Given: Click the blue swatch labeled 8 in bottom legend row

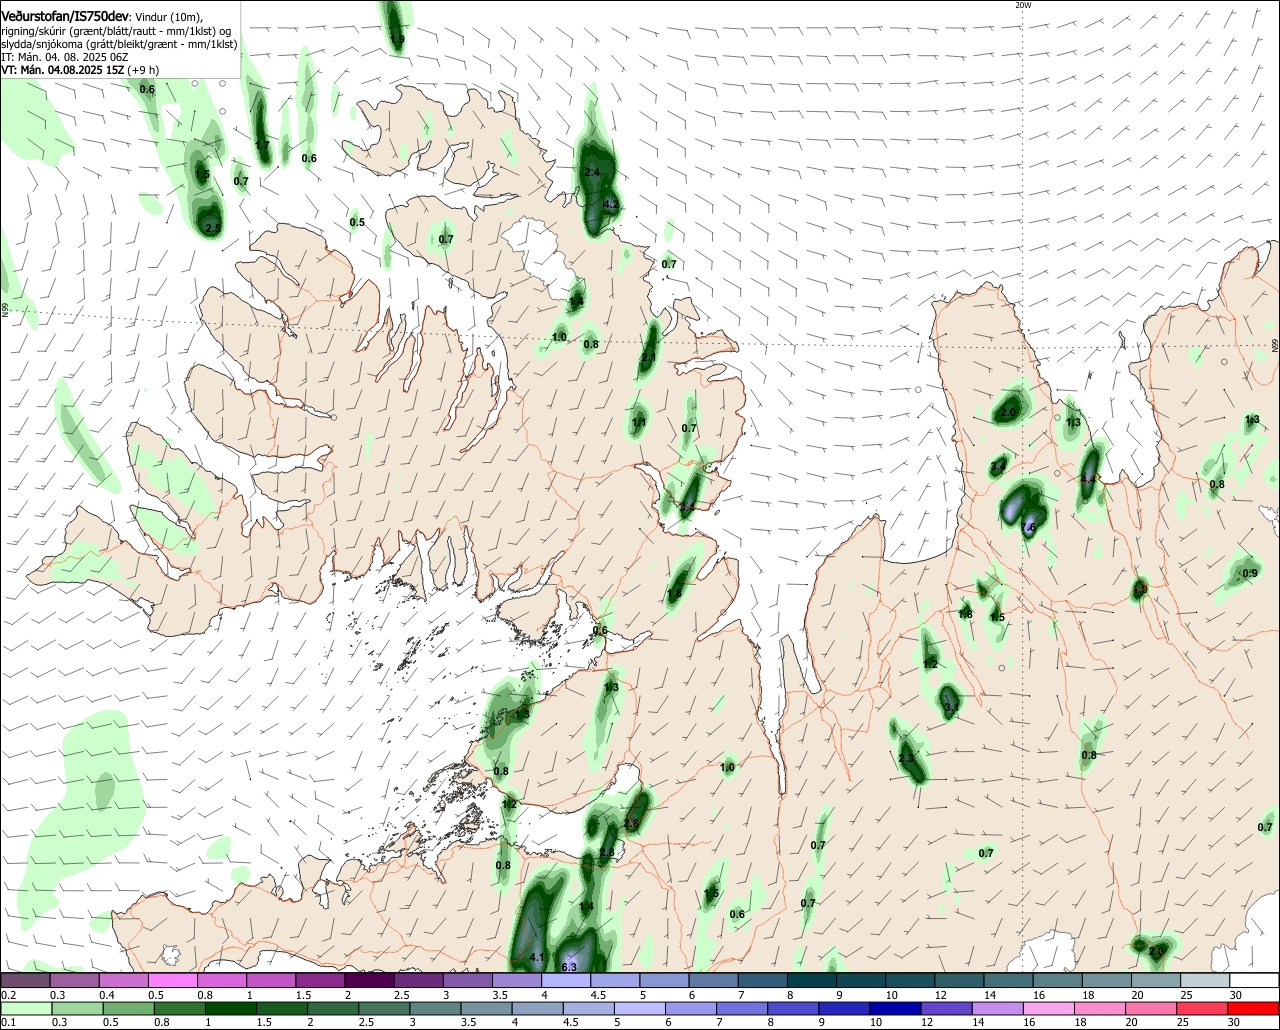Looking at the screenshot, I should (793, 1008).
